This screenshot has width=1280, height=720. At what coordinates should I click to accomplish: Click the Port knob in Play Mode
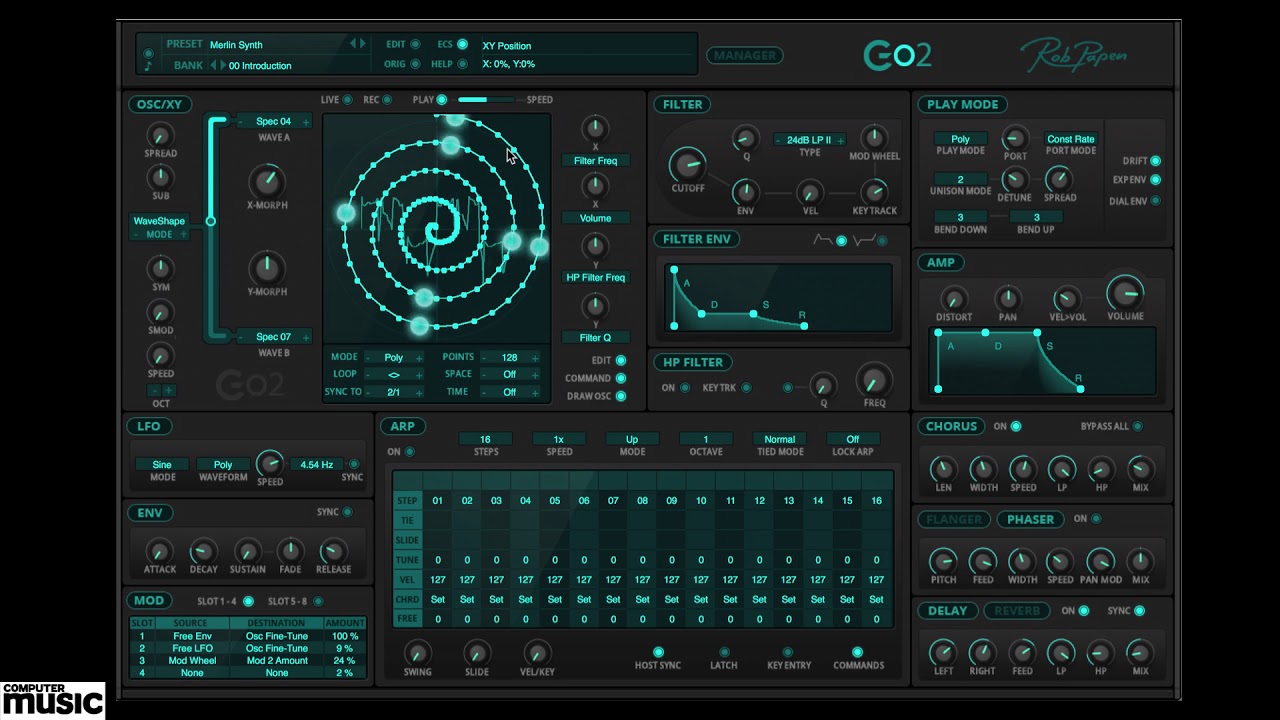1015,138
